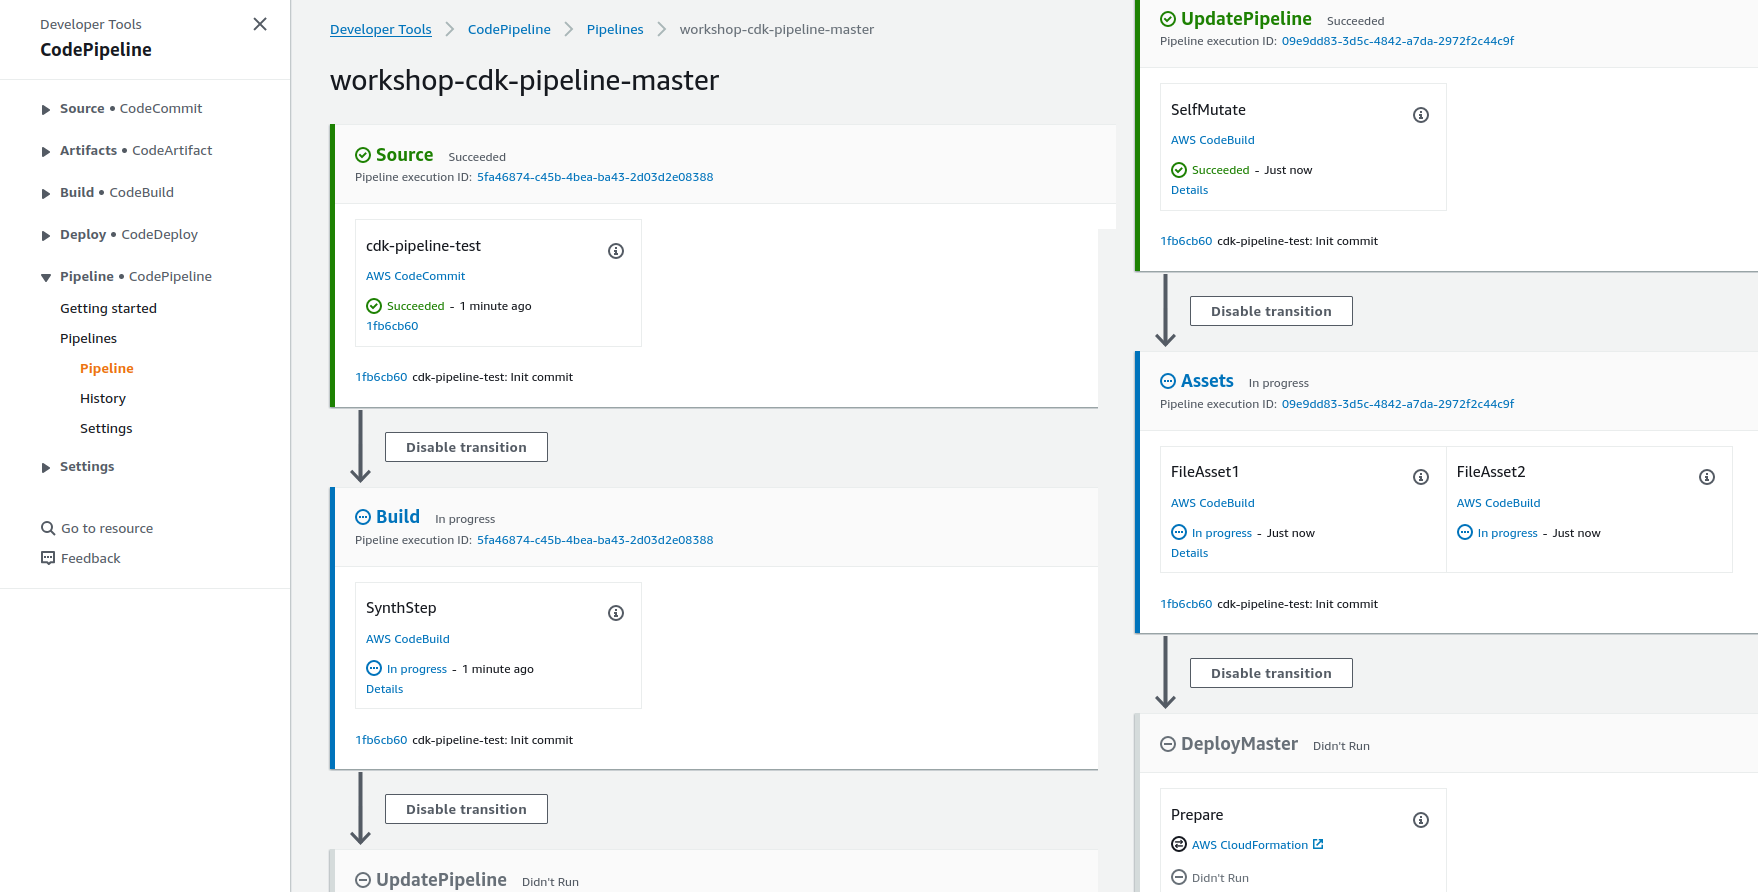
Task: Click DeployMaster didn't-run status icon
Action: 1168,744
